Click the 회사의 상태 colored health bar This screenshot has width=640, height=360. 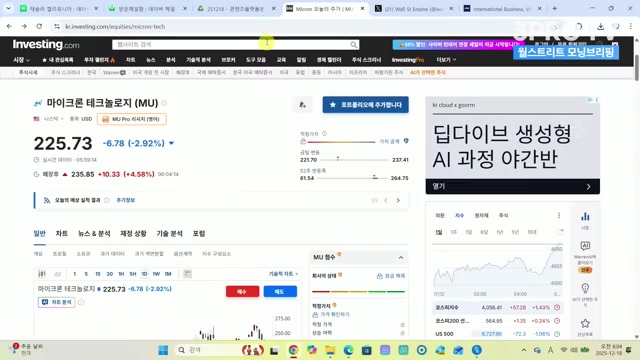pos(358,291)
